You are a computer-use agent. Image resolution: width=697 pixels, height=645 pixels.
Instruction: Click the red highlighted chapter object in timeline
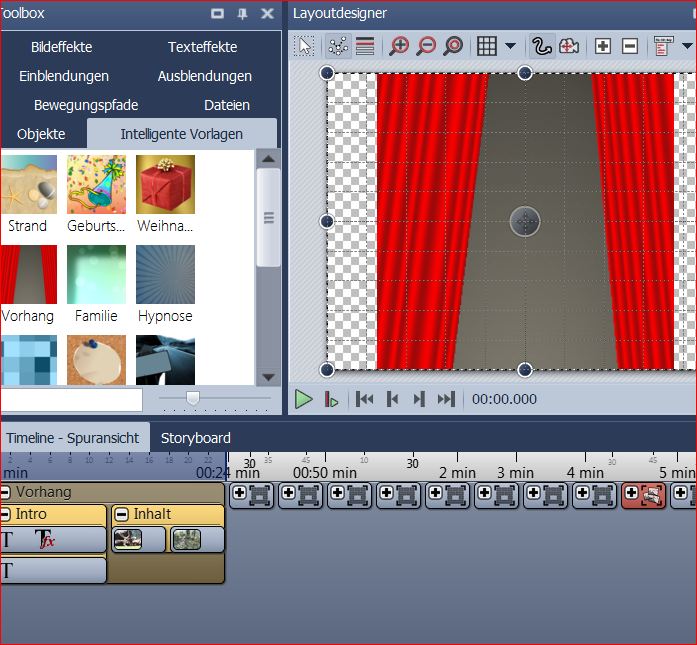[x=644, y=494]
